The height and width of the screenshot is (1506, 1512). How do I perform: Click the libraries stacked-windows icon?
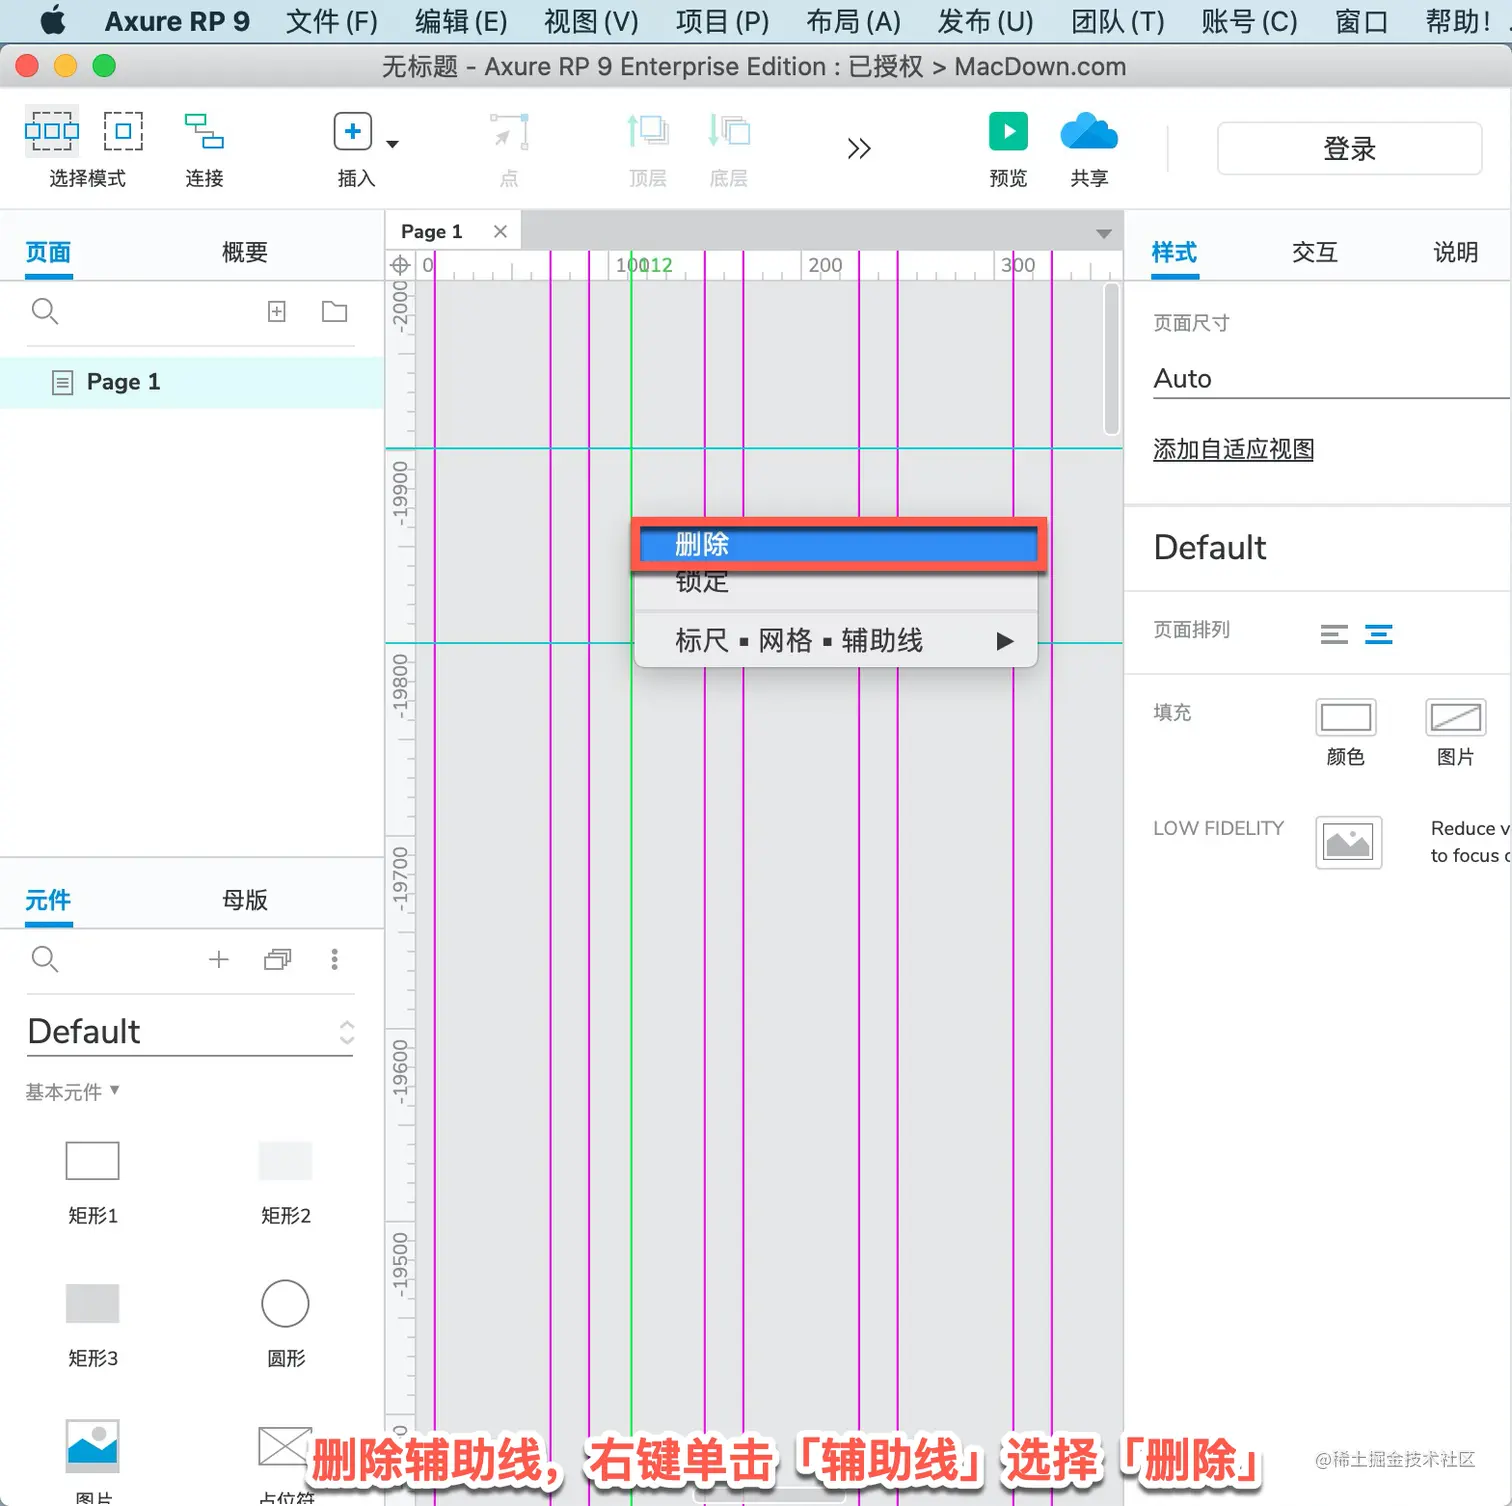coord(277,960)
